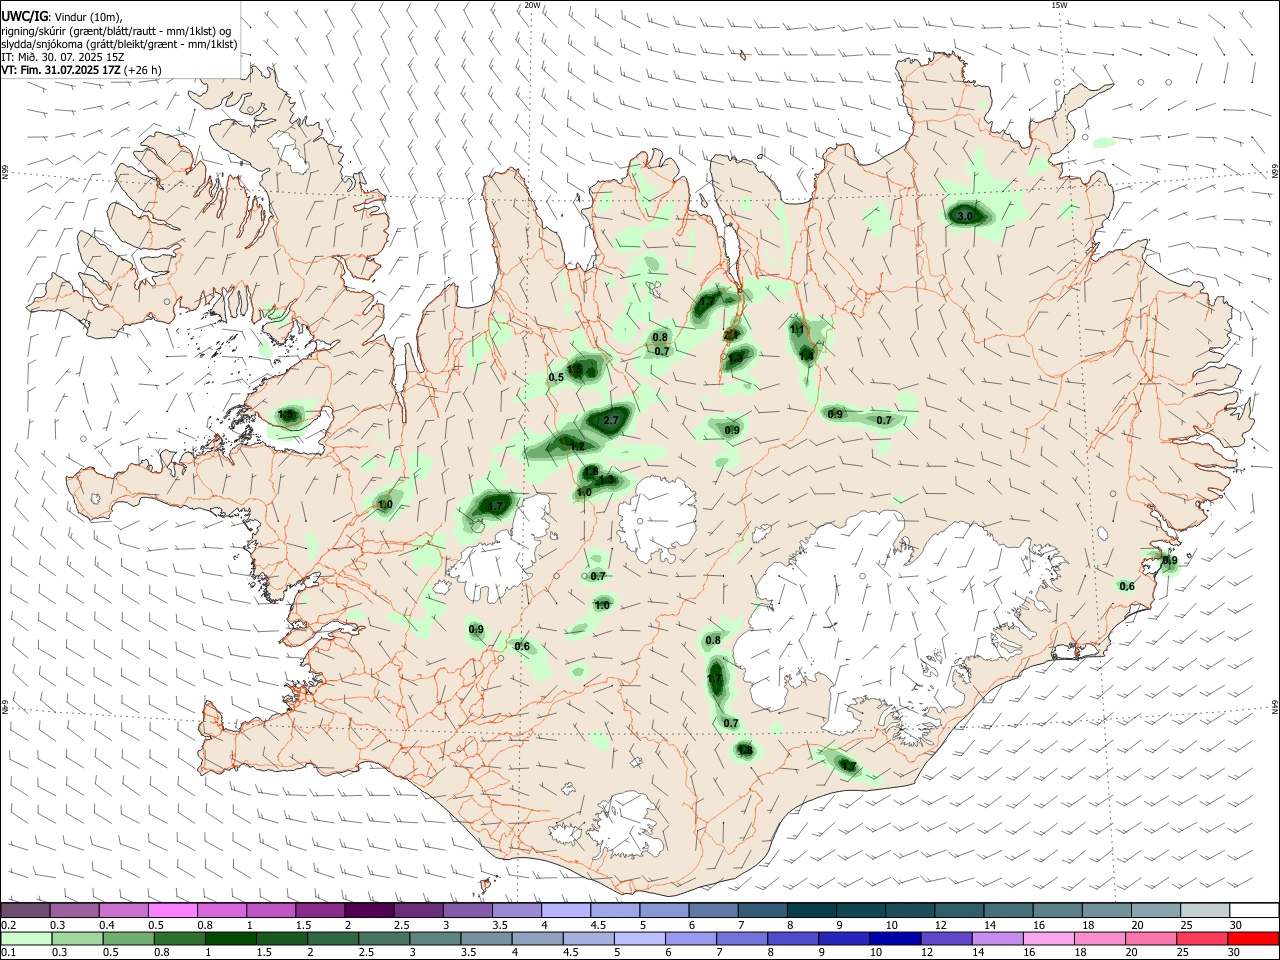
Task: Click the Vindur (10m) label in header
Action: pyautogui.click(x=86, y=18)
